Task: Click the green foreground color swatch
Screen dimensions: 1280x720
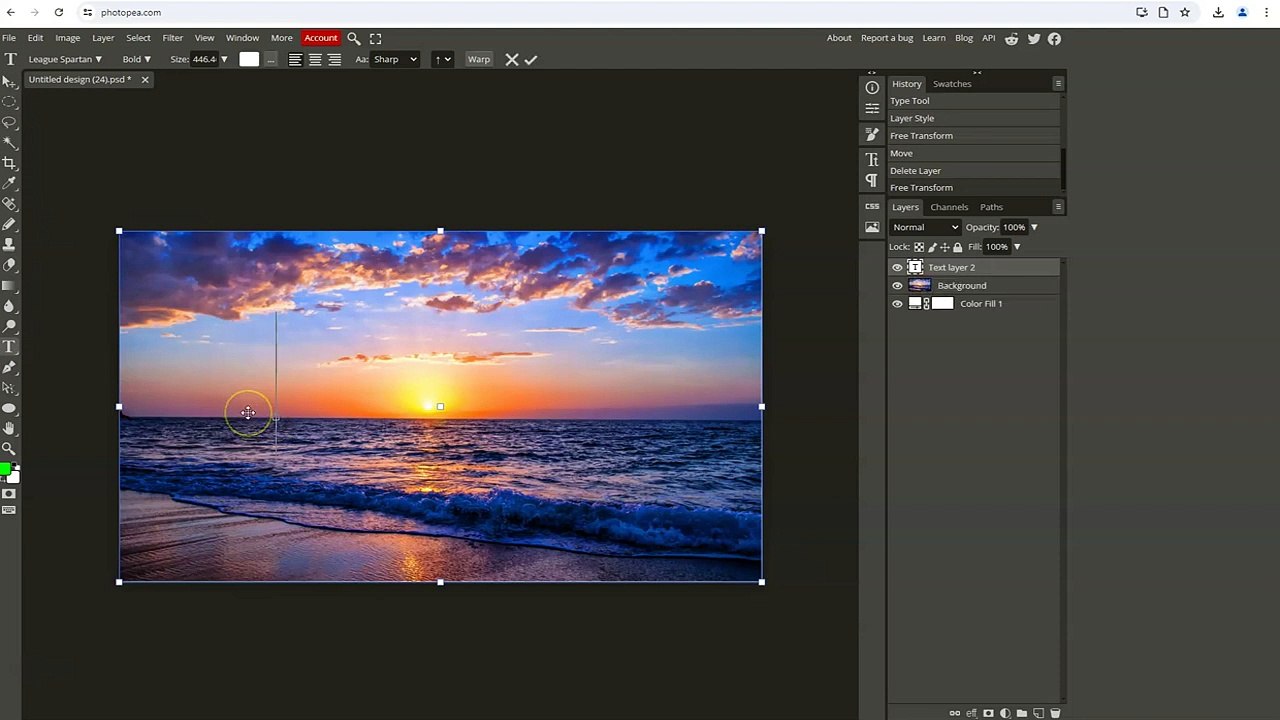Action: pyautogui.click(x=5, y=470)
